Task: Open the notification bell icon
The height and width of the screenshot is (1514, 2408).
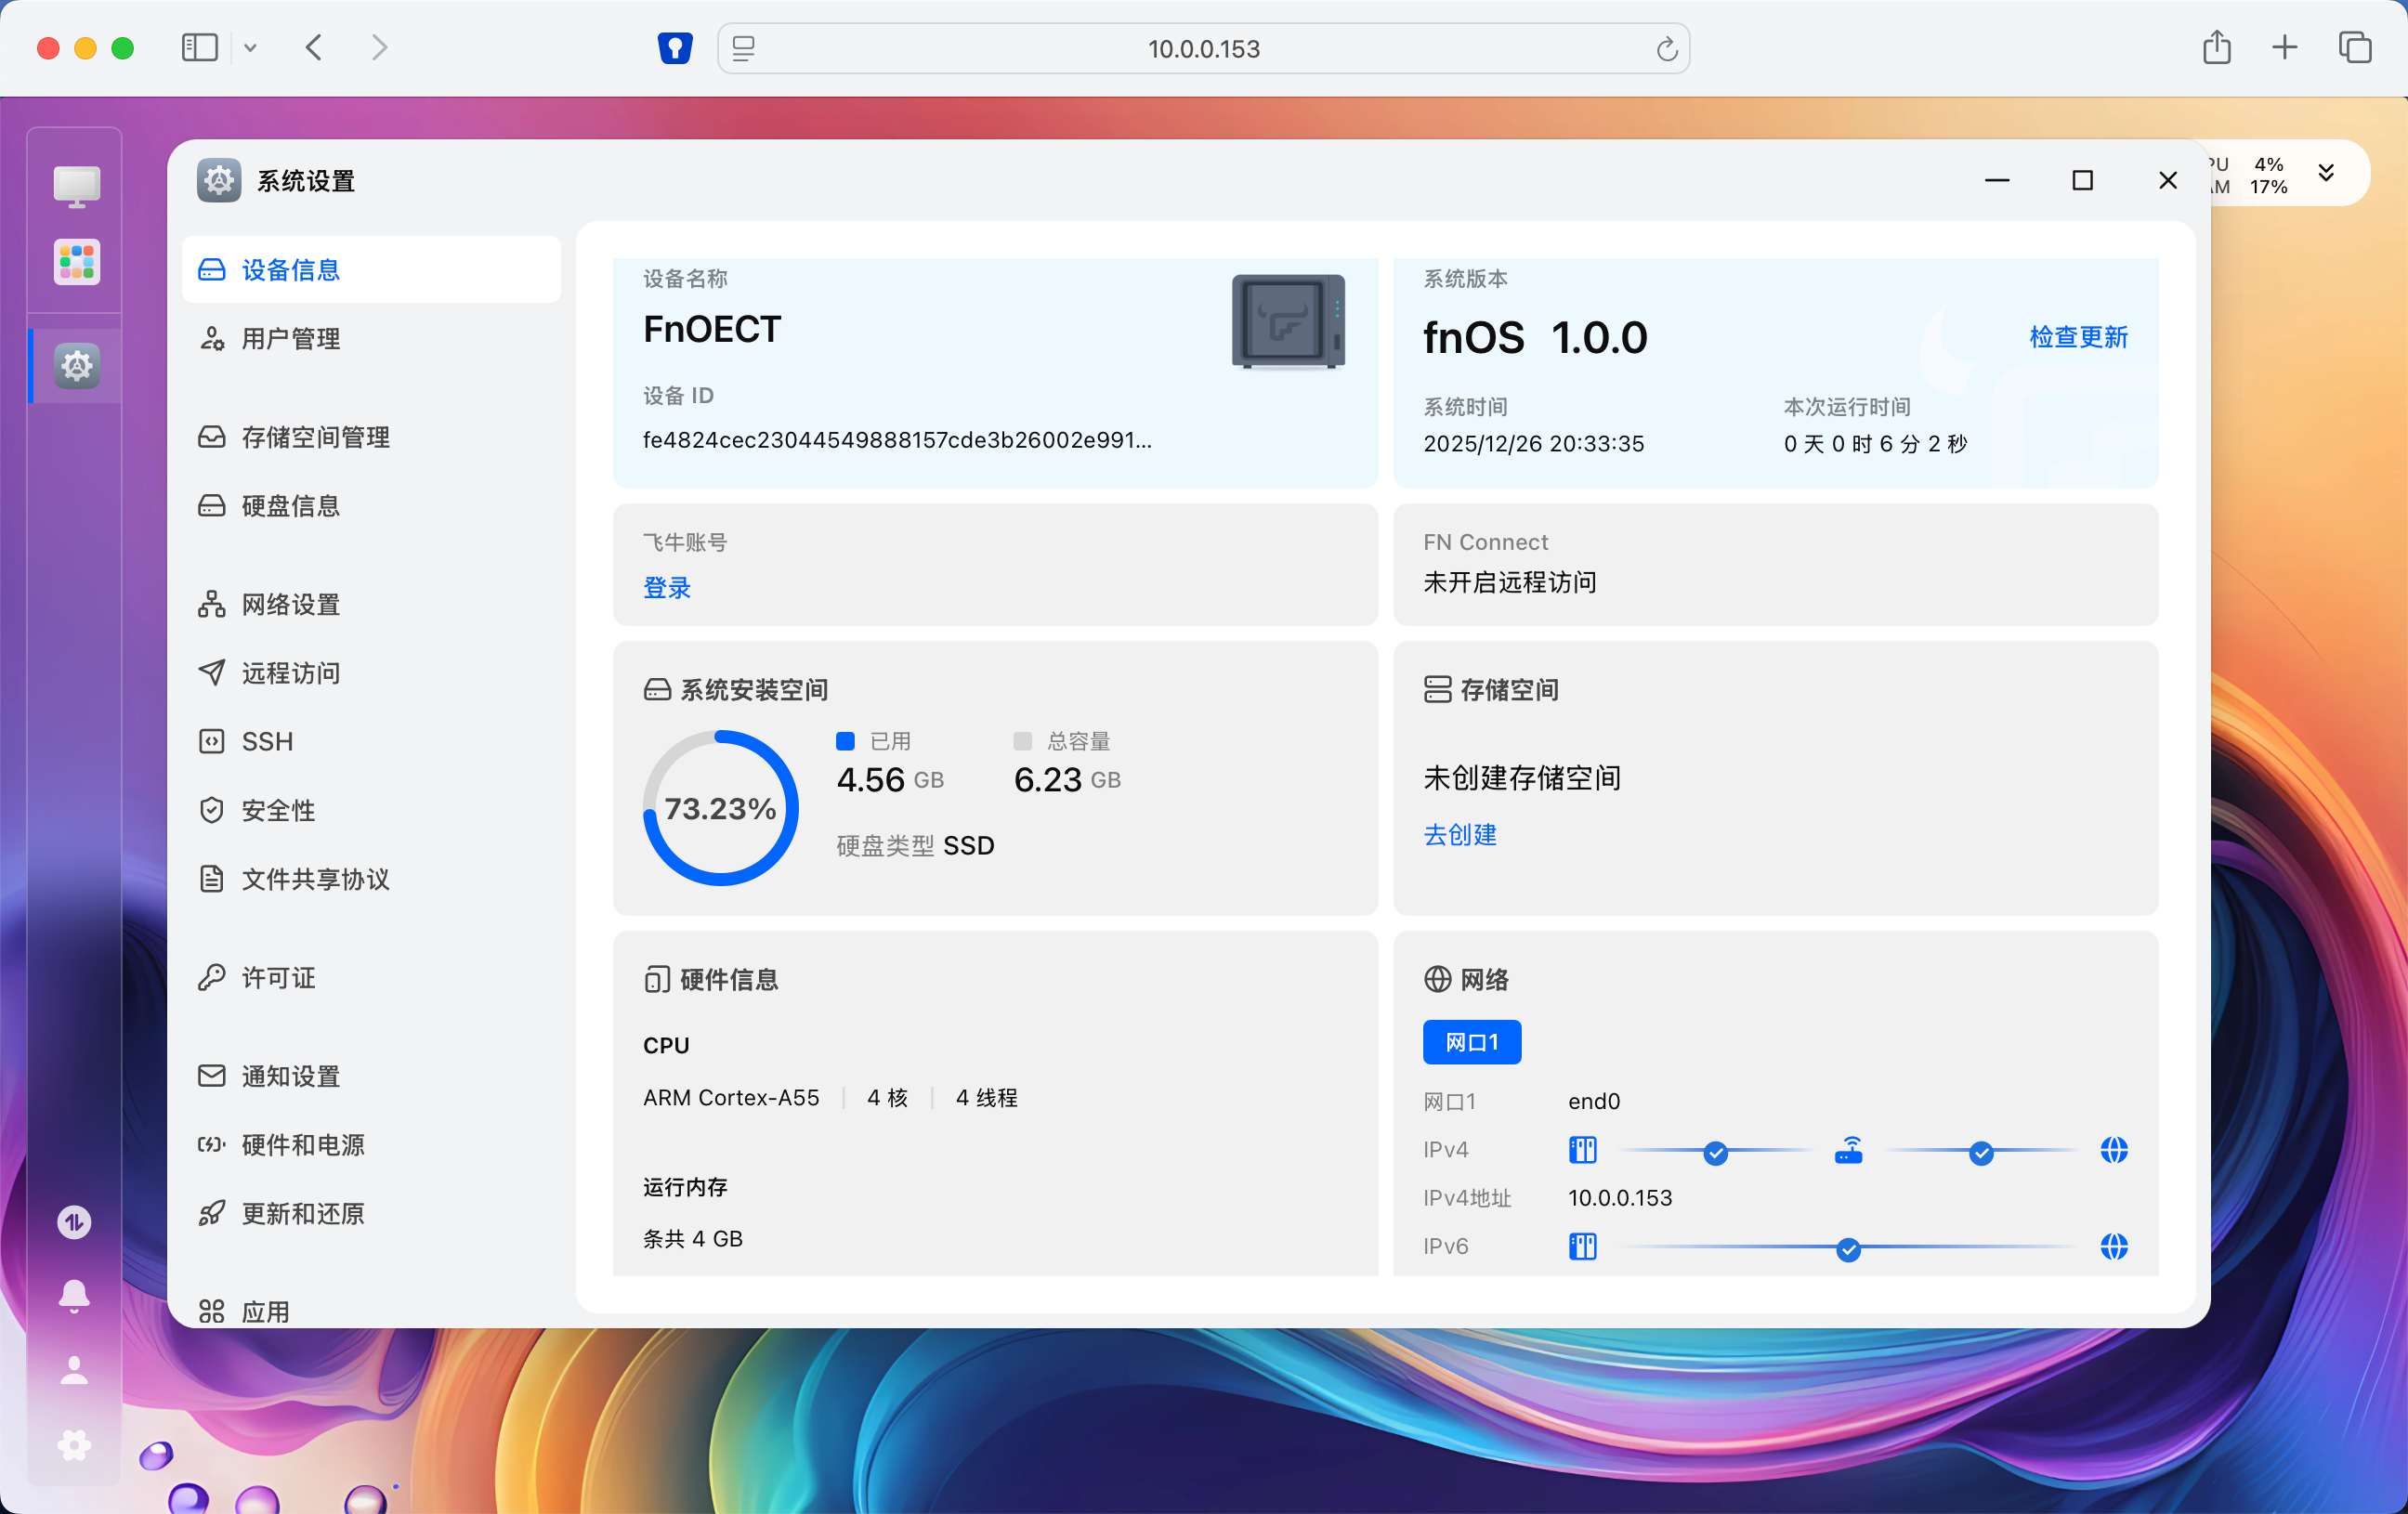Action: click(75, 1295)
